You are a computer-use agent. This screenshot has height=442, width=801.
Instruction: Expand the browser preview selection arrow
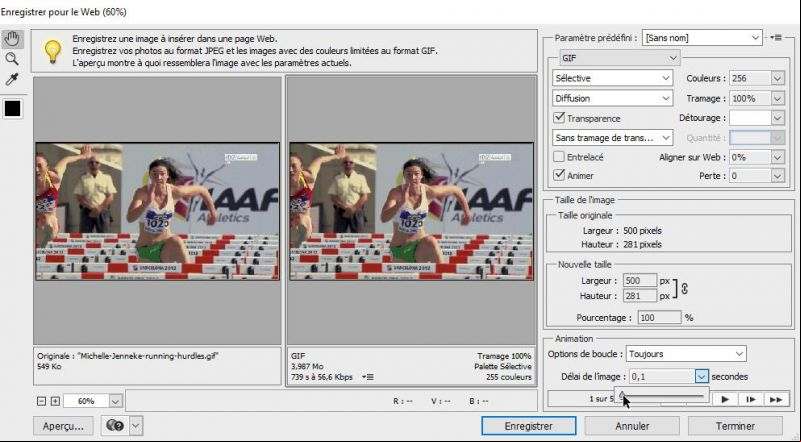(x=136, y=425)
